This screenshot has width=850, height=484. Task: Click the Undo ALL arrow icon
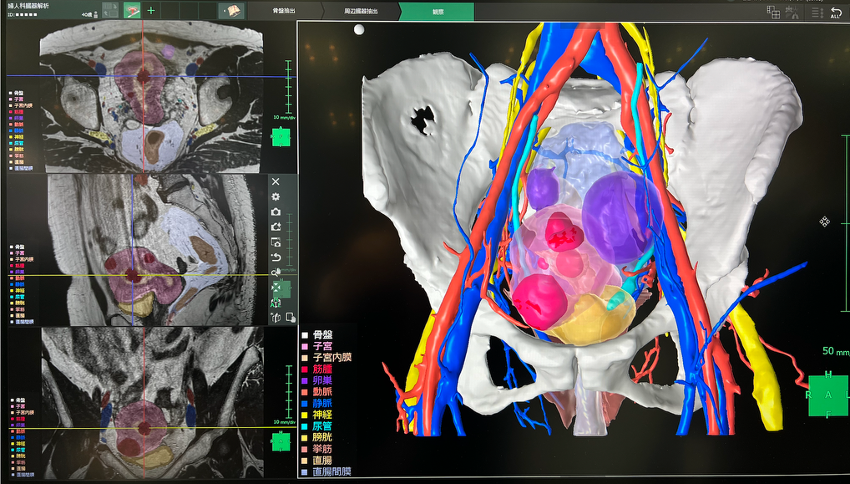(x=836, y=12)
